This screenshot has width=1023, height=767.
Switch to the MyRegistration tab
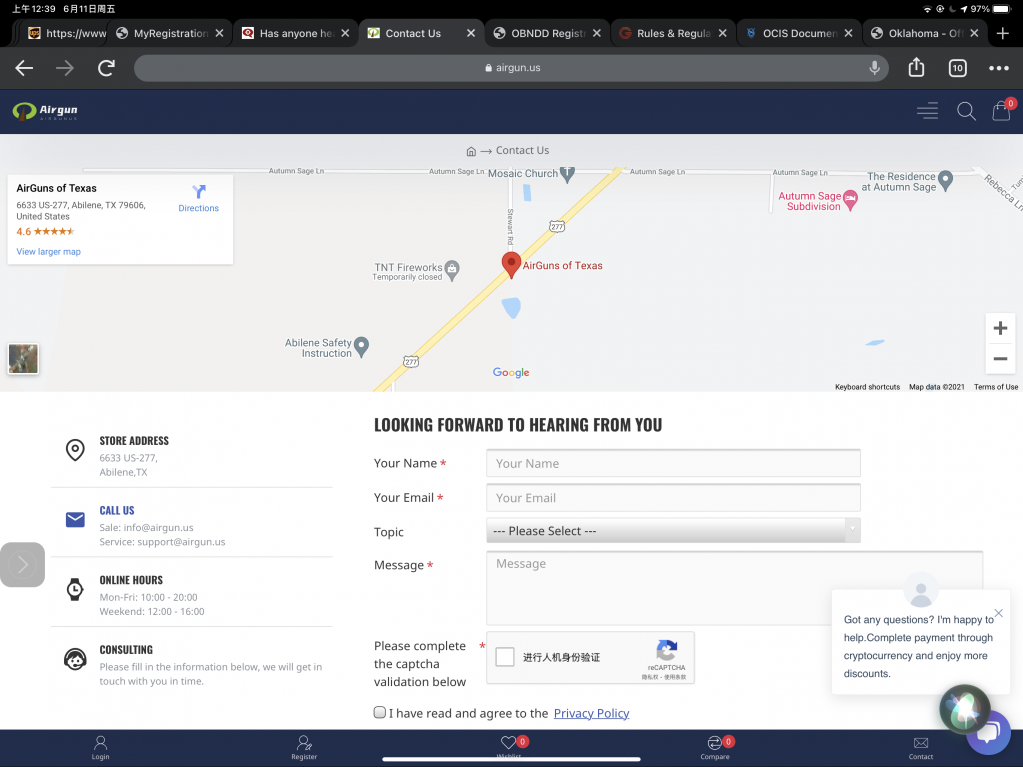point(169,33)
